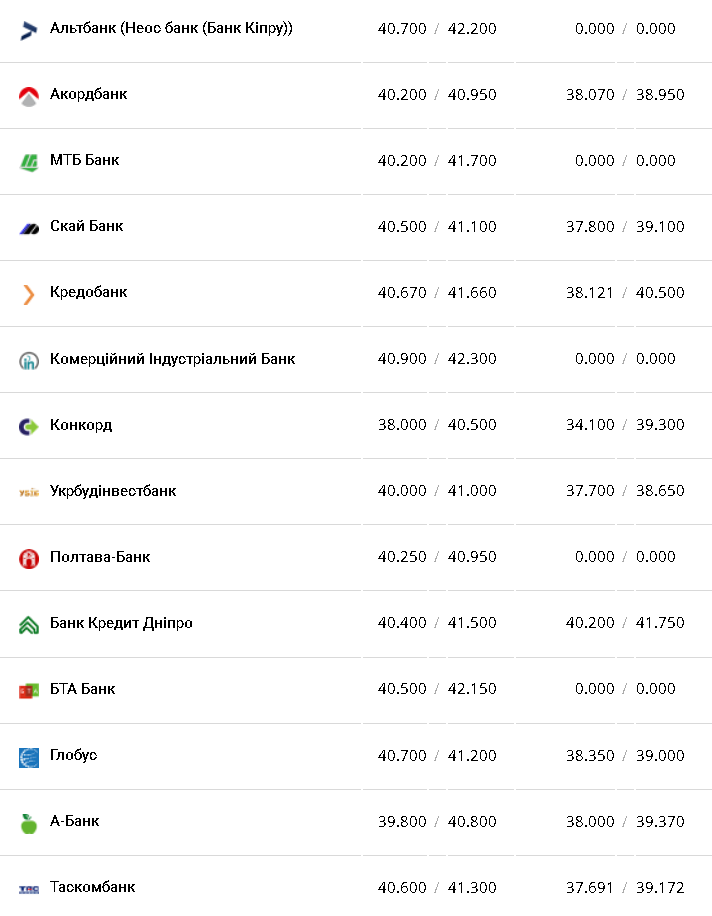712x916 pixels.
Task: Click the Глобус globe logo icon
Action: pos(28,757)
